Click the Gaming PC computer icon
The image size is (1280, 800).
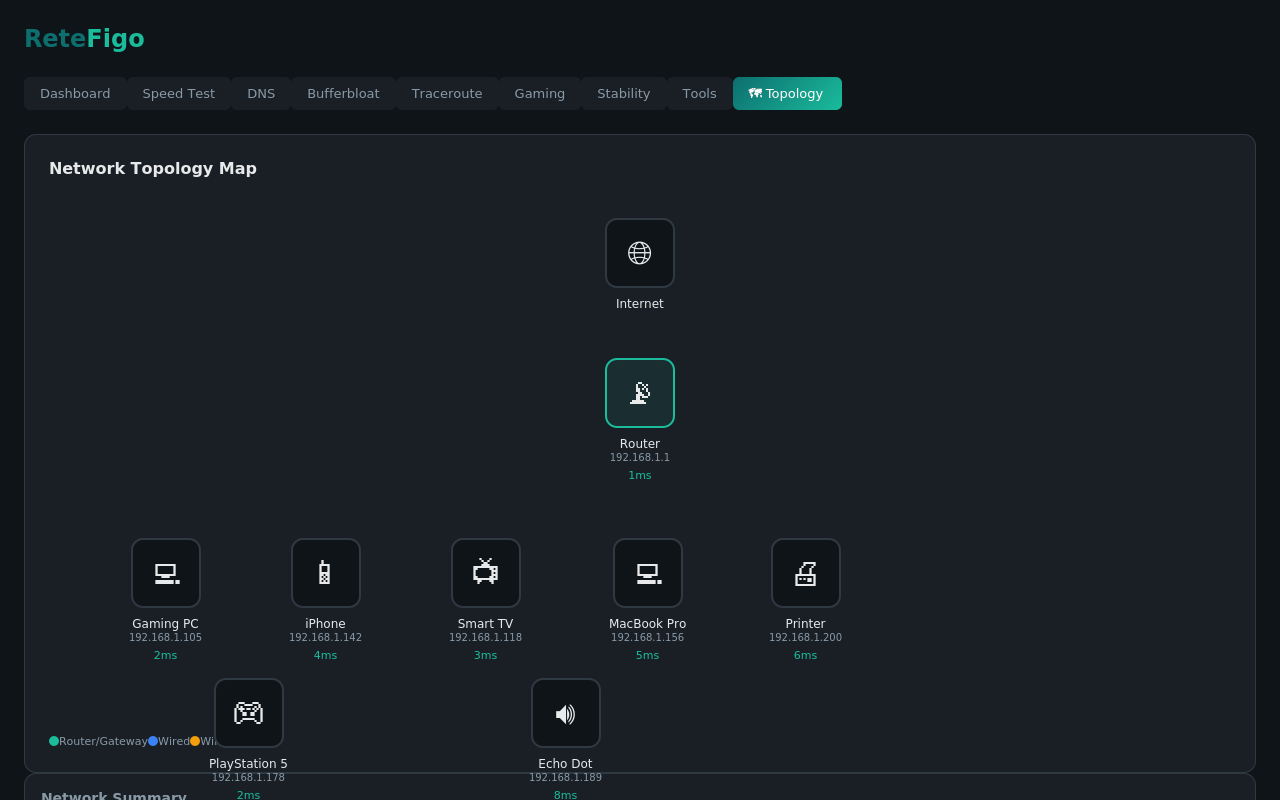click(x=165, y=572)
